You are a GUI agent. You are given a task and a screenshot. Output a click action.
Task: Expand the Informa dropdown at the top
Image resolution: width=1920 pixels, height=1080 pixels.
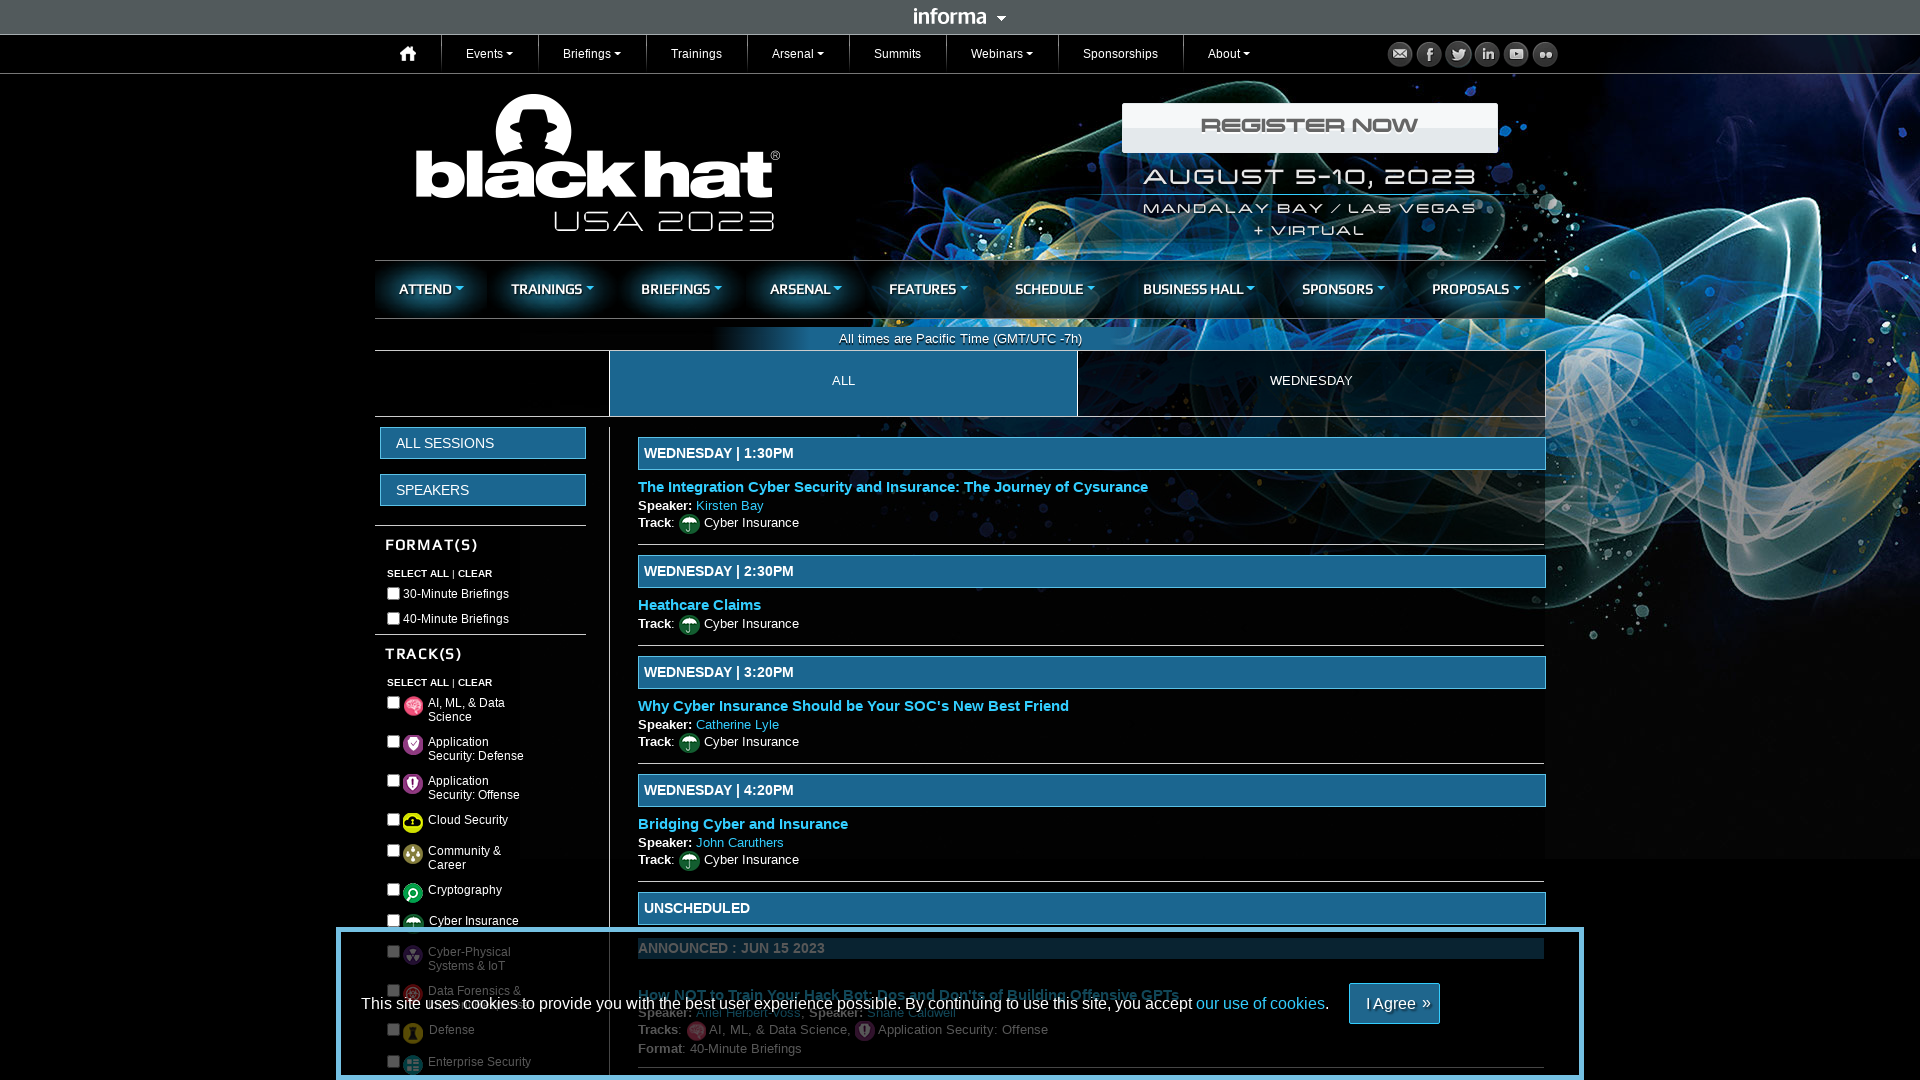click(x=960, y=17)
